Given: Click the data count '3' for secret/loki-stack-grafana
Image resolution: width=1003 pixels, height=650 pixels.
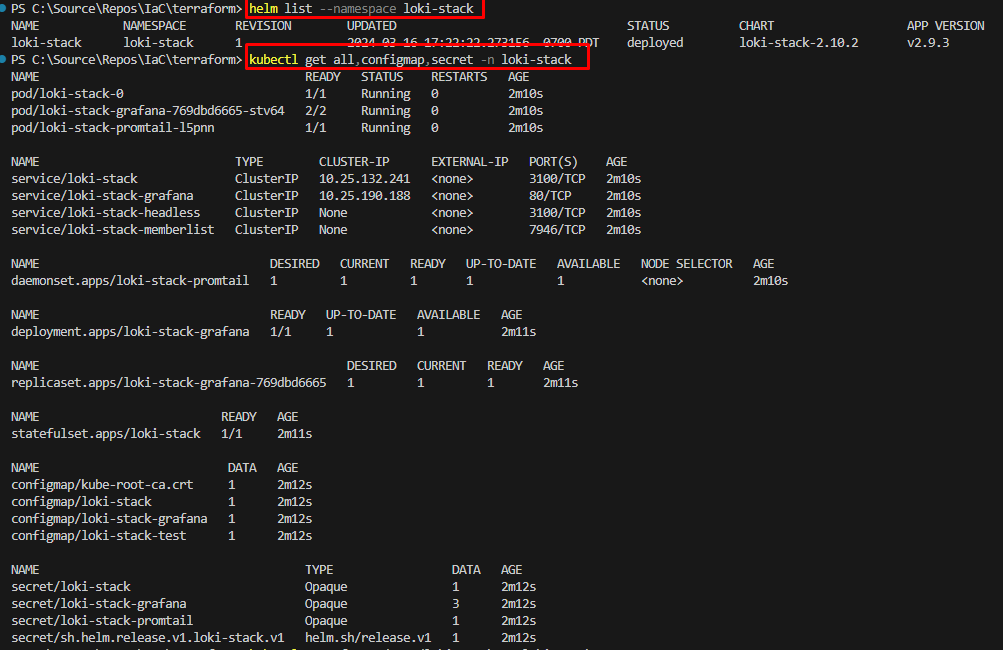Looking at the screenshot, I should click(455, 603).
